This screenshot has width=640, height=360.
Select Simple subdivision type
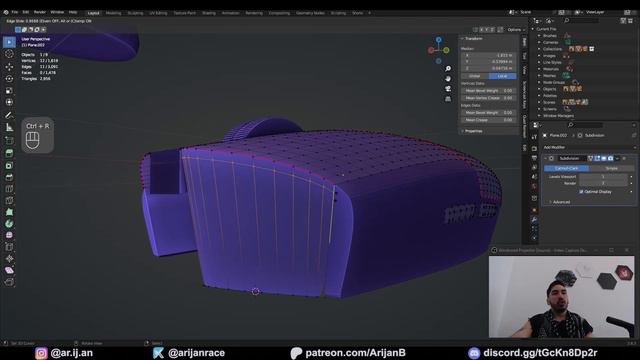tap(611, 168)
